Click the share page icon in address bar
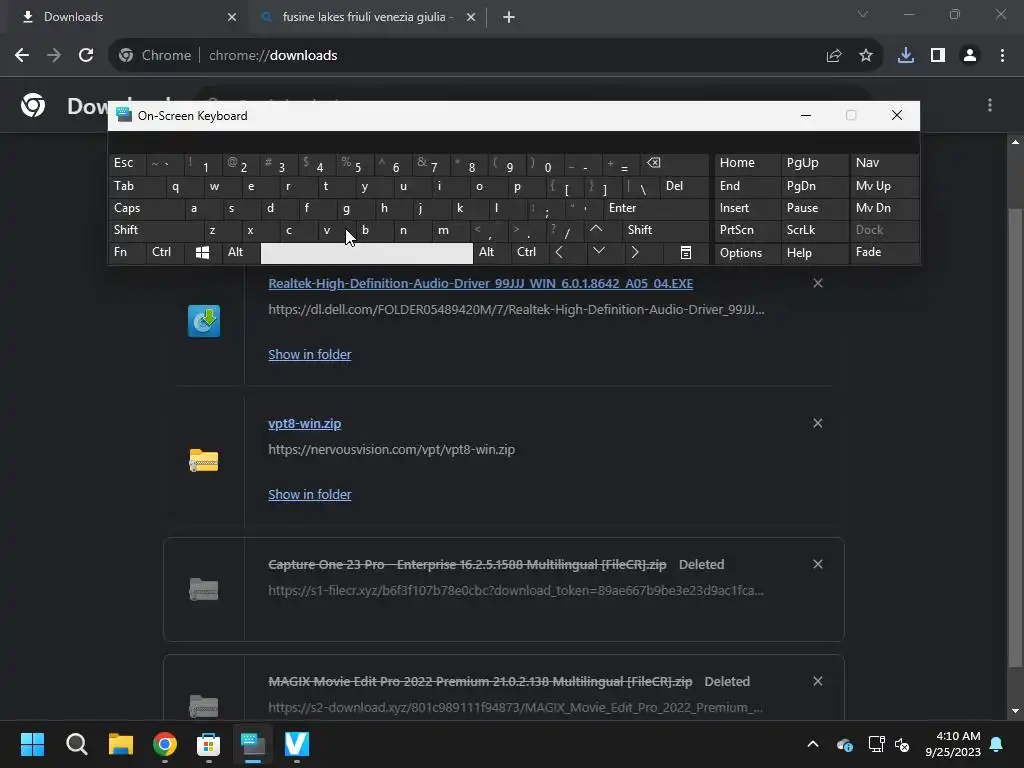The image size is (1024, 768). [x=834, y=56]
